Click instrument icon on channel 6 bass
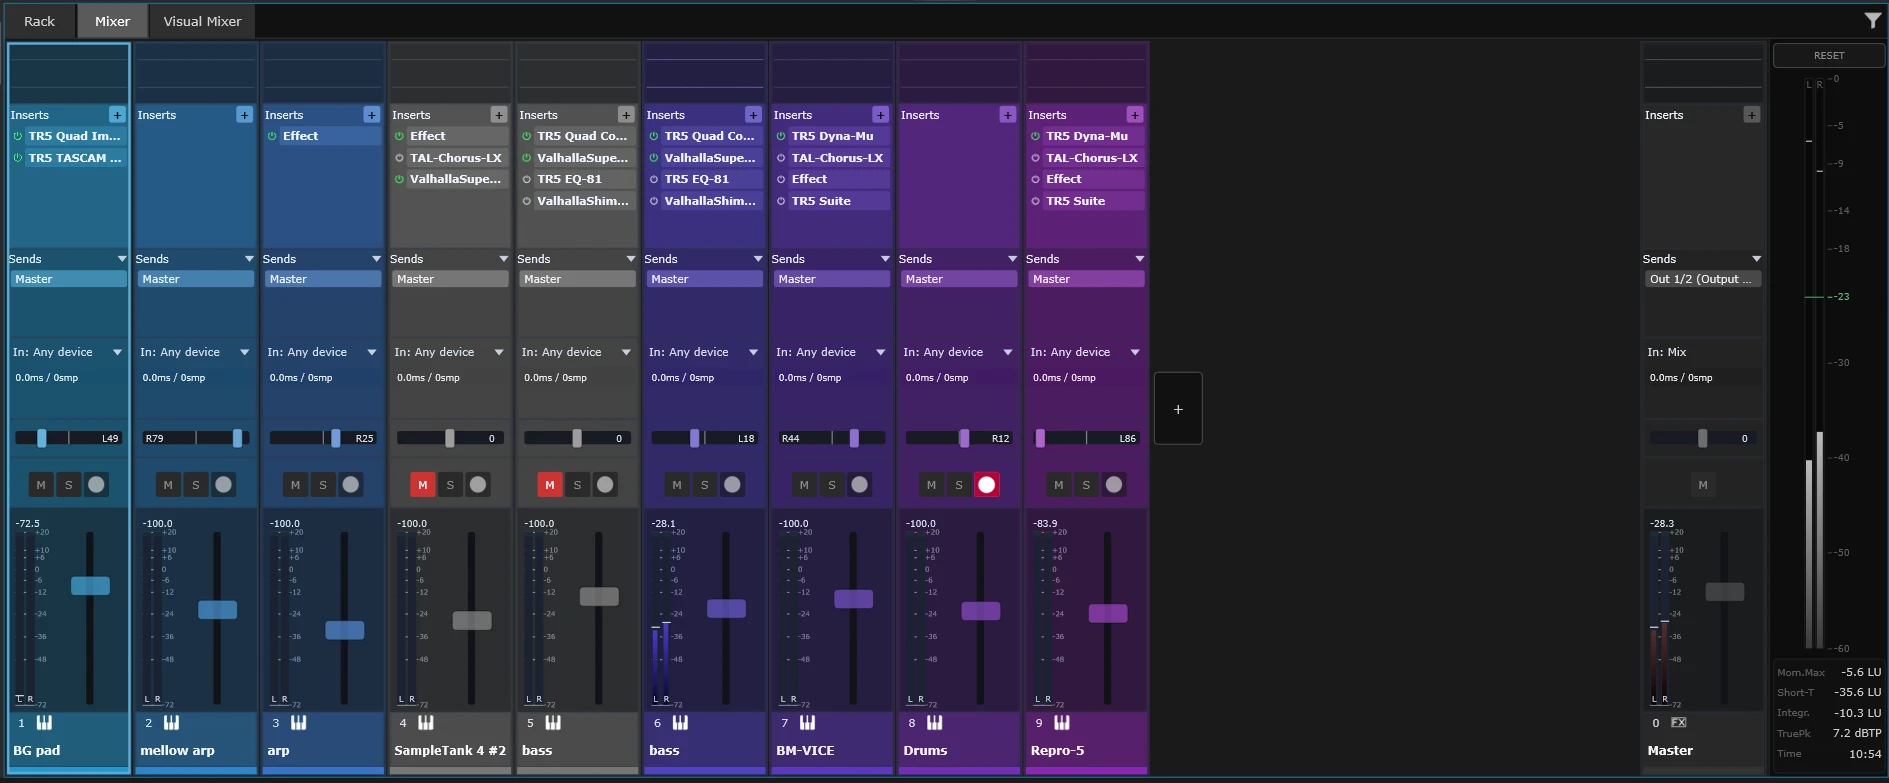 pyautogui.click(x=680, y=722)
